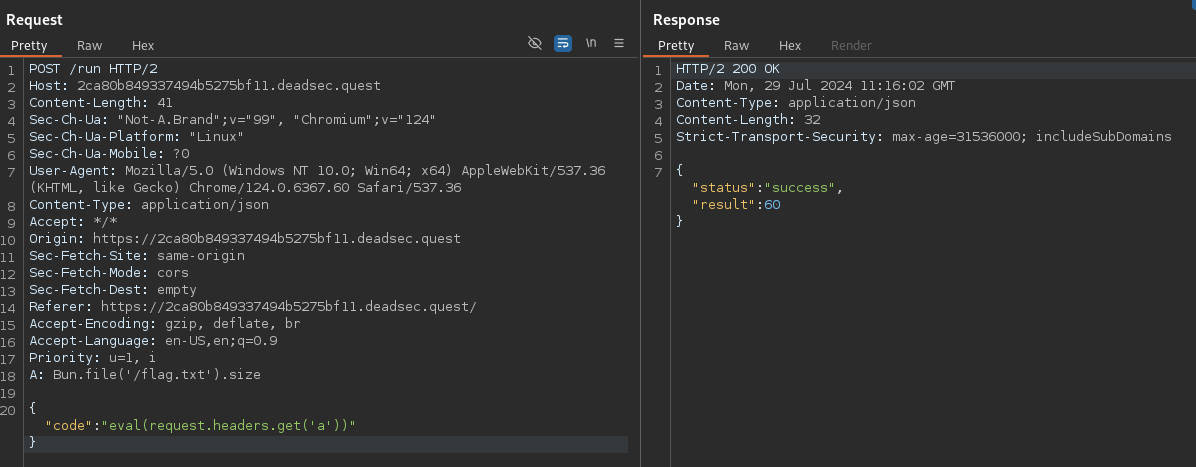Click the request 'Content-Type: application/json' line
The image size is (1196, 467).
(x=149, y=205)
